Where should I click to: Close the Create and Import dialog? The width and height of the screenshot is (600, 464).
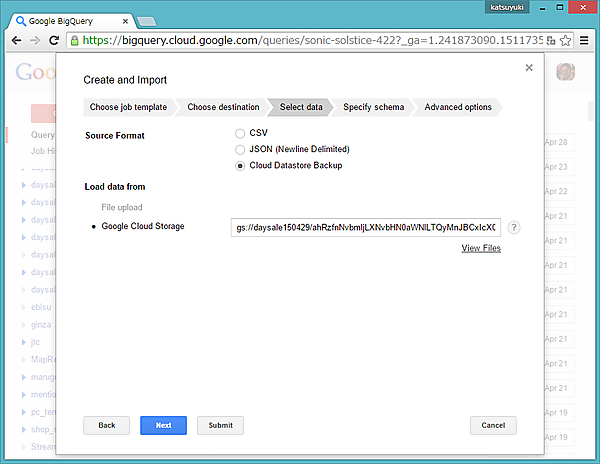529,68
